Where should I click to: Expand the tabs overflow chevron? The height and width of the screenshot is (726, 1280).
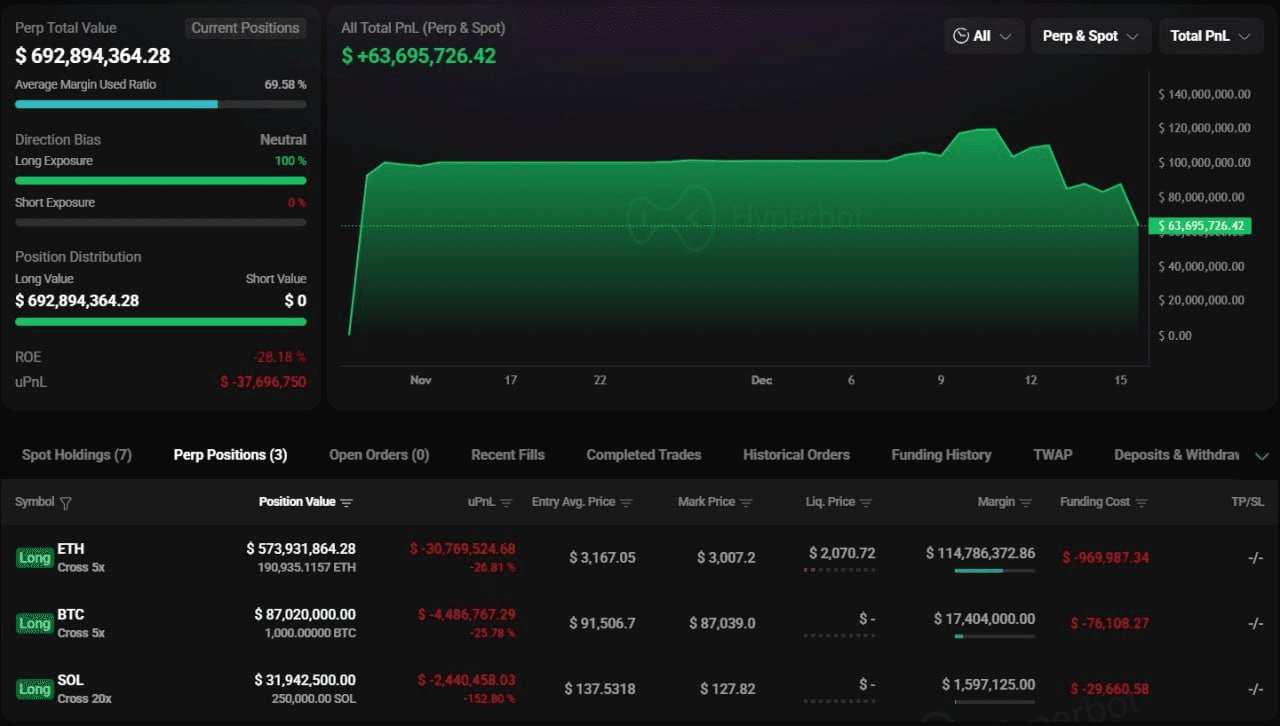[x=1261, y=456]
